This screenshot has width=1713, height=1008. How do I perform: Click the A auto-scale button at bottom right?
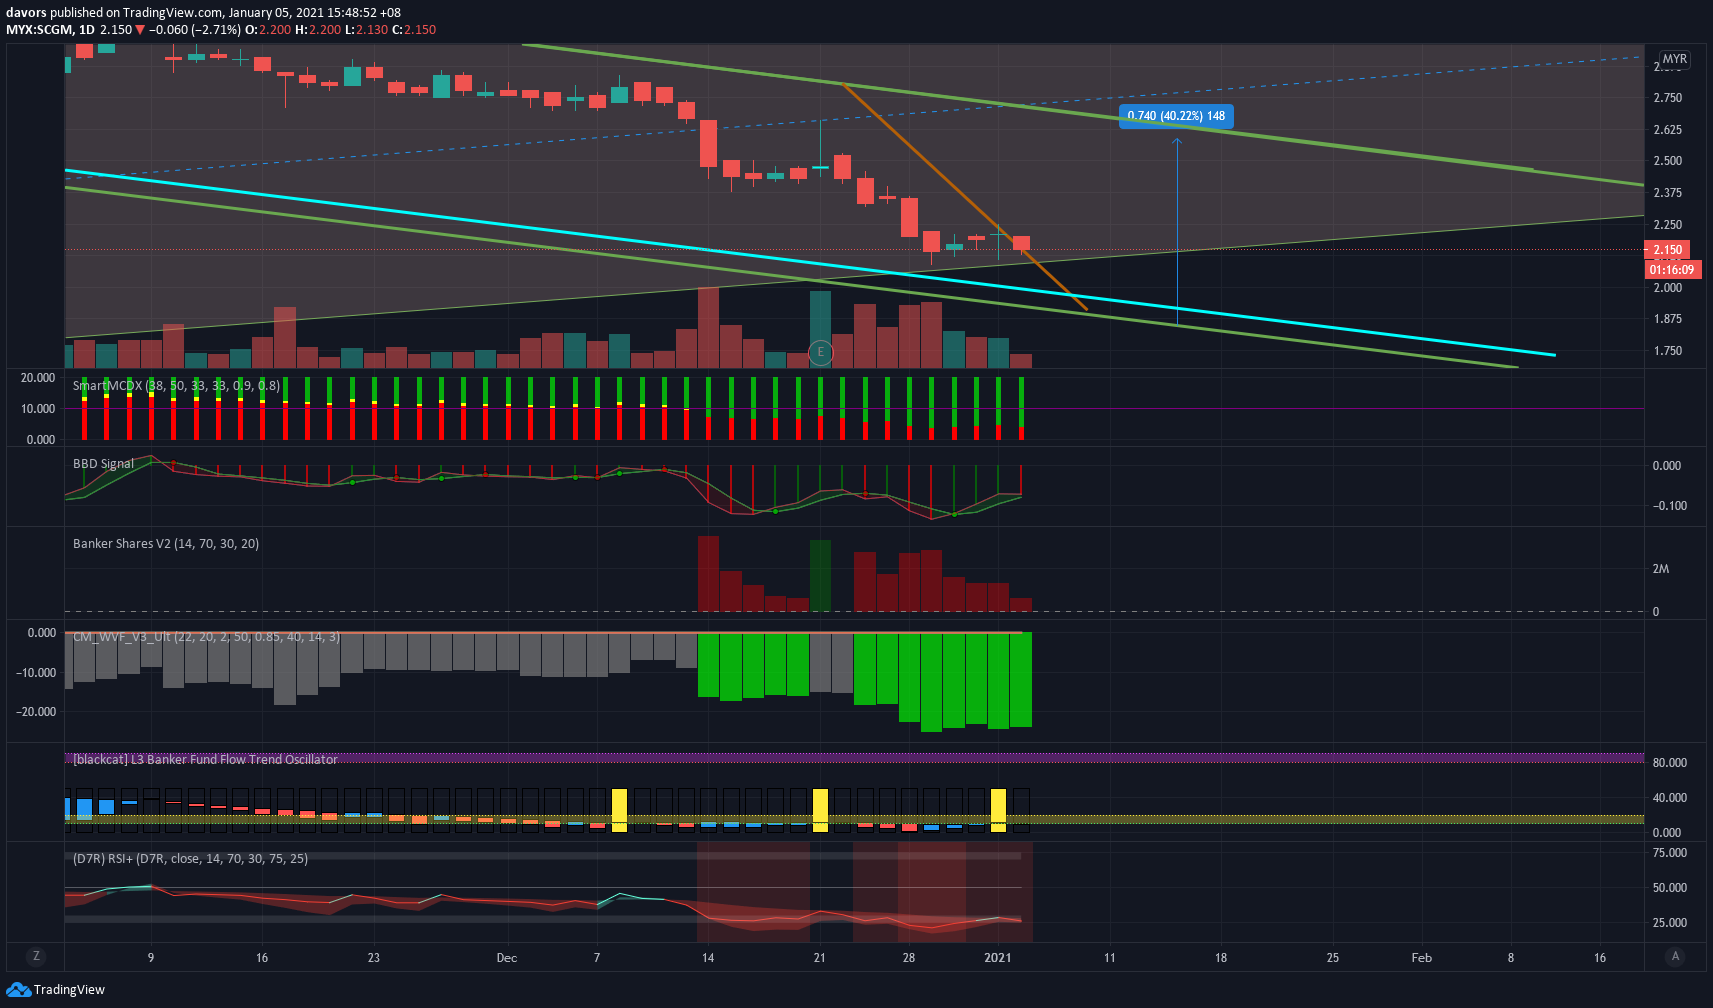(x=1676, y=956)
